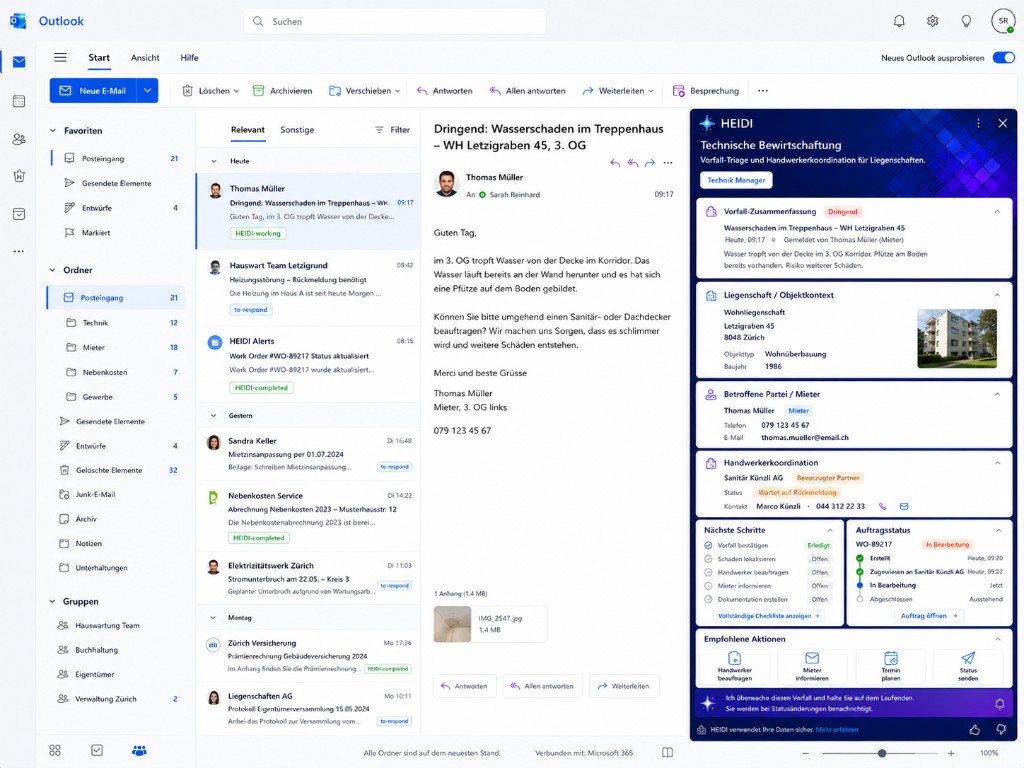Open the Verschieben dropdown arrow
Screen dimensions: 1024x768
(397, 91)
